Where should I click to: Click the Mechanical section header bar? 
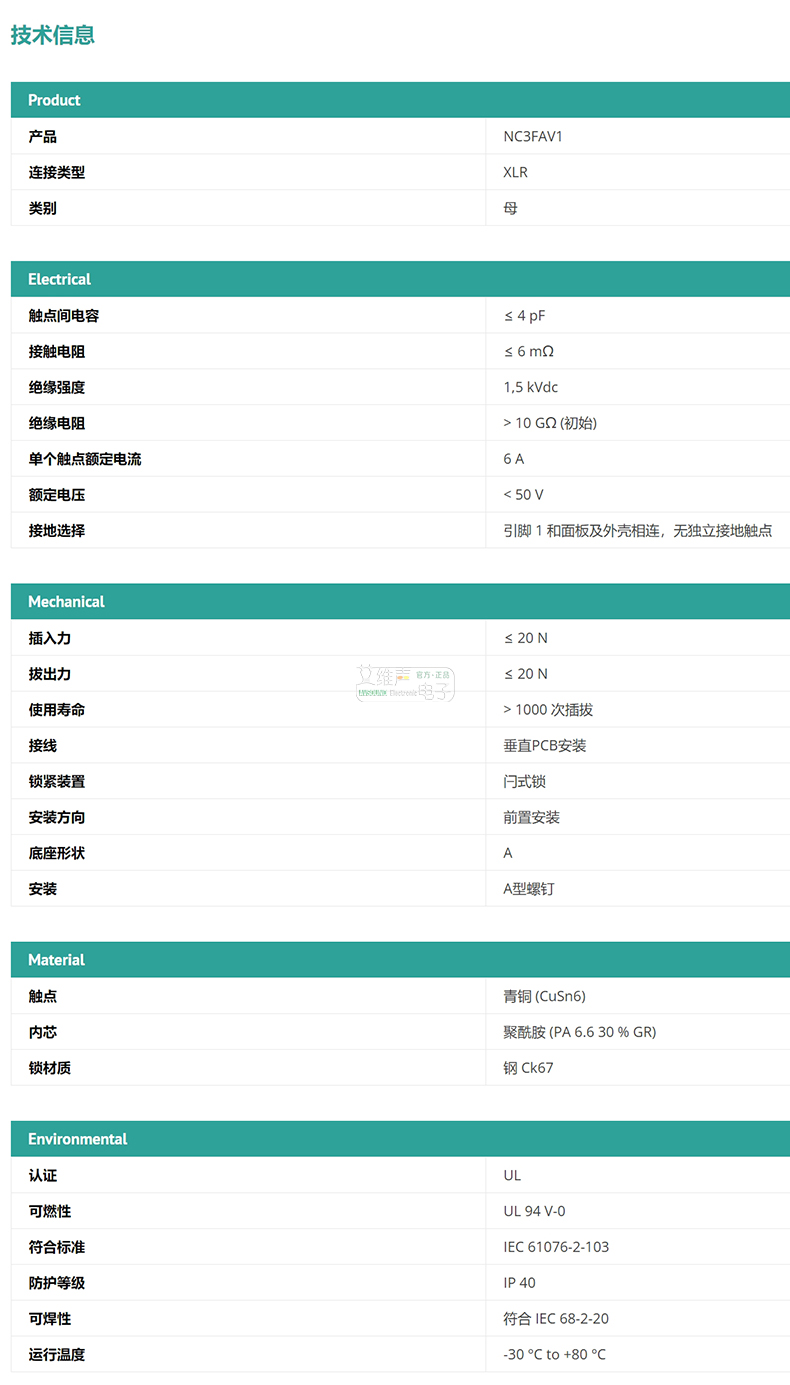[x=400, y=601]
